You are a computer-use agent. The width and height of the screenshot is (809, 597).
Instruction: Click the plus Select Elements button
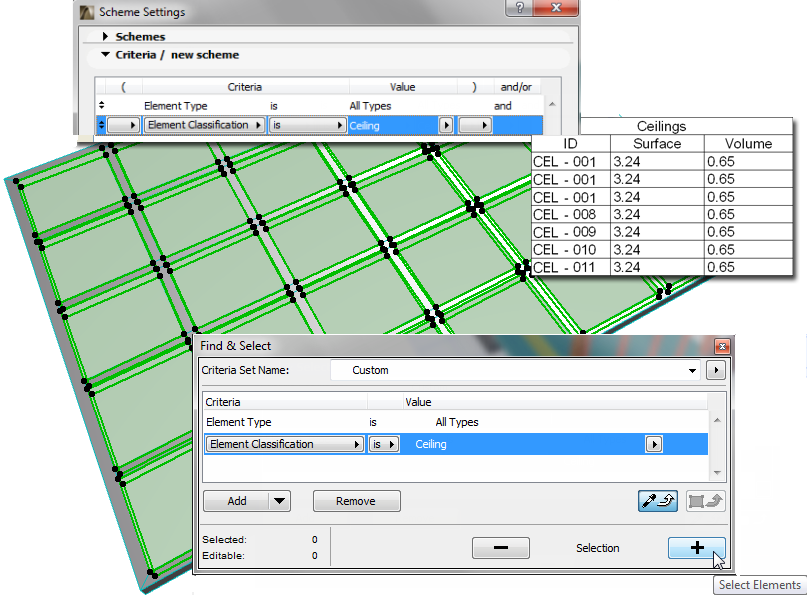[697, 548]
